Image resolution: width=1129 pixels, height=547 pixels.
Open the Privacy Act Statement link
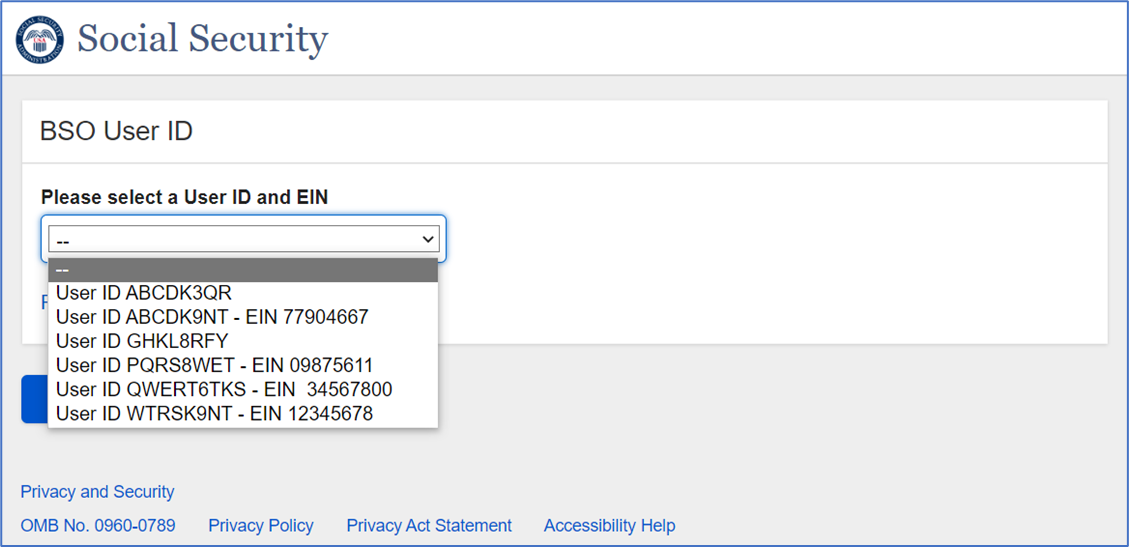(x=429, y=526)
